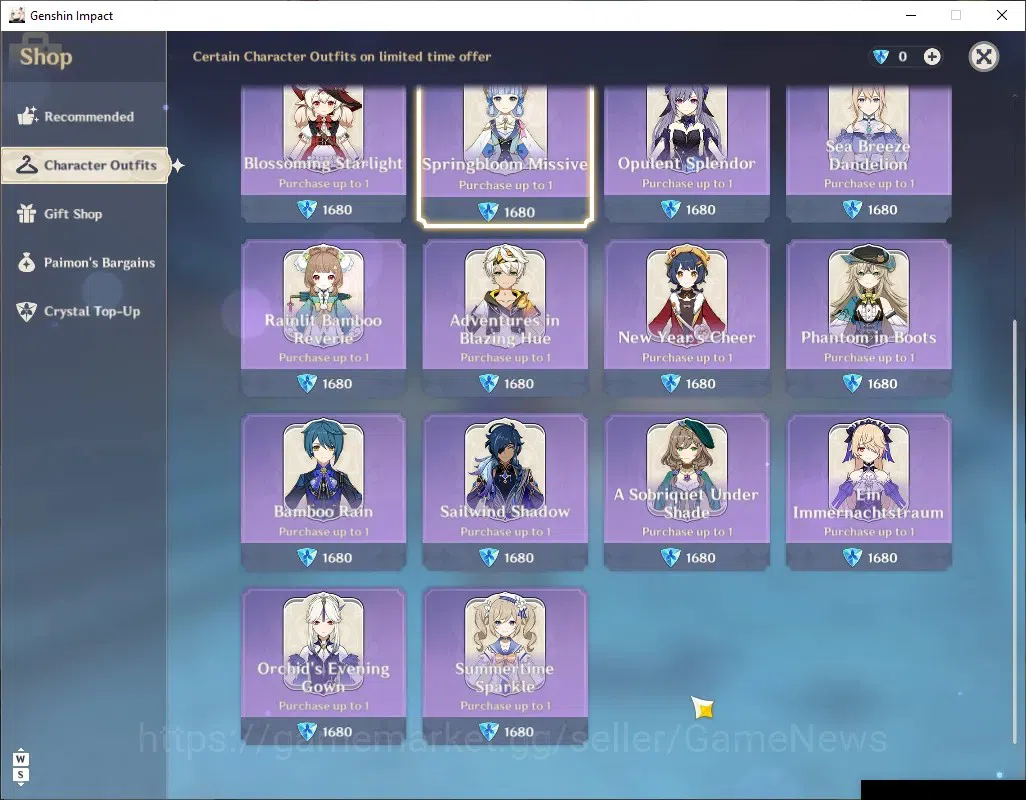Close the Shop with the X icon
1026x800 pixels.
point(983,57)
